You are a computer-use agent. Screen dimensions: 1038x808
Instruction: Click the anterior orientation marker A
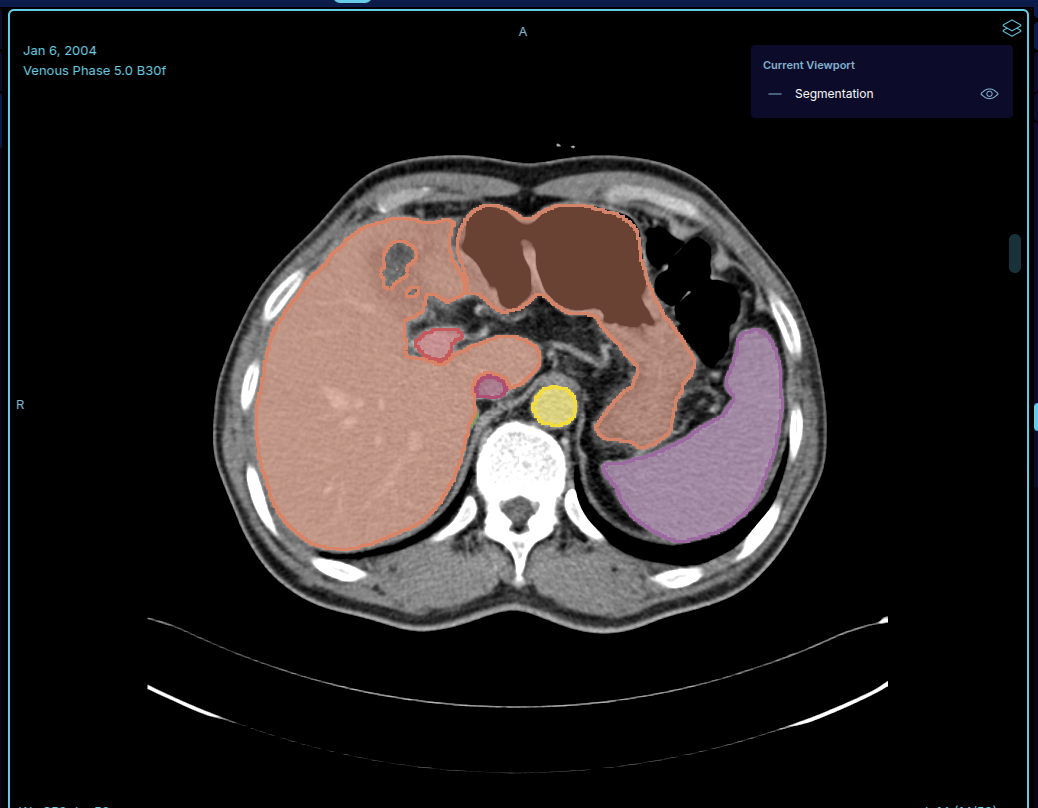tap(522, 32)
